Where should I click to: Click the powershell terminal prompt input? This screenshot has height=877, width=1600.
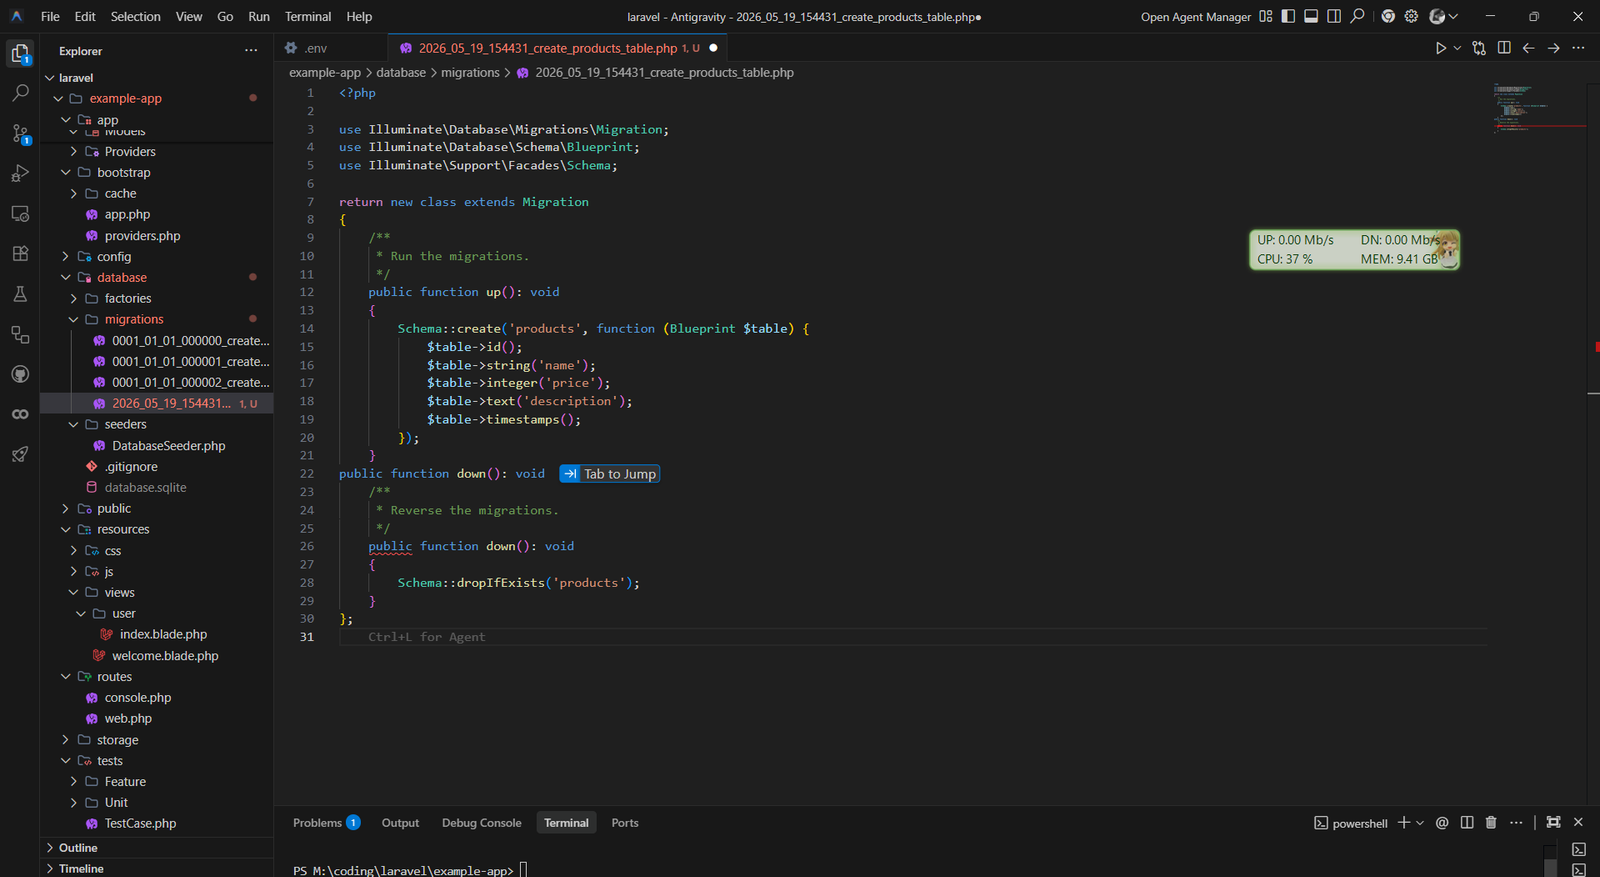click(522, 870)
